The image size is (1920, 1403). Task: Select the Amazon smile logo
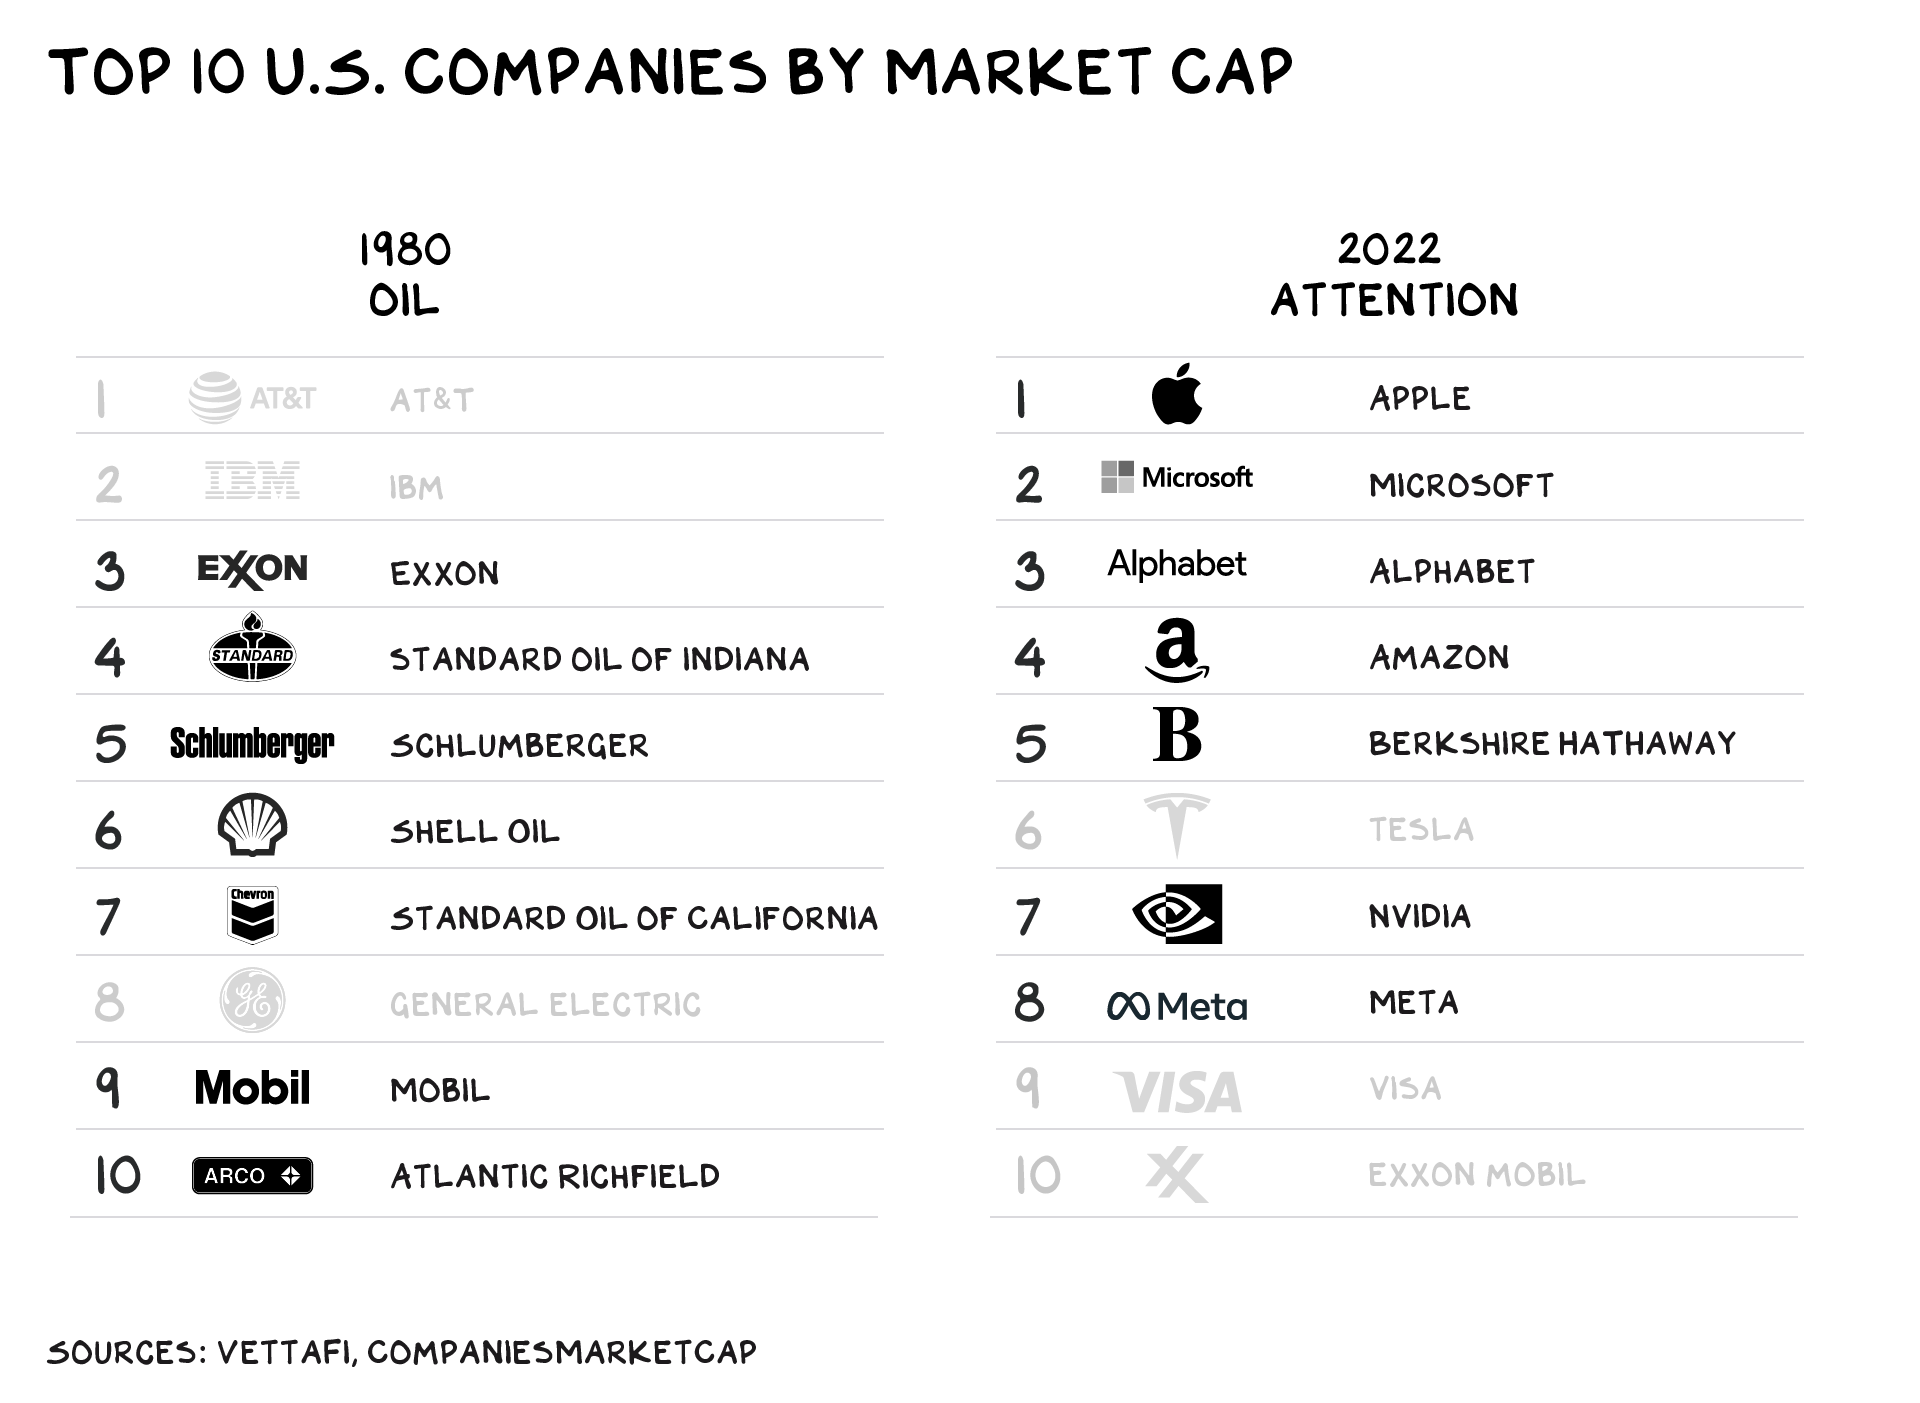click(1177, 650)
